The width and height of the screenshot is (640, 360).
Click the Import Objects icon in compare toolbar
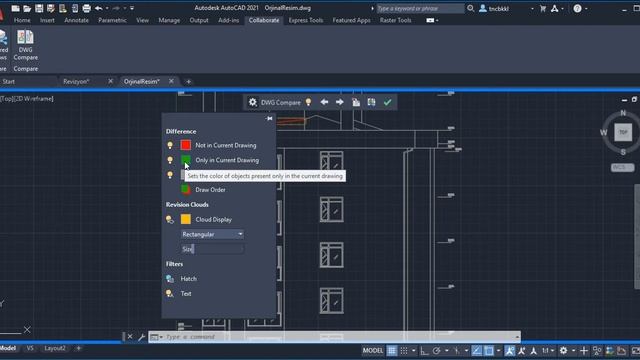356,102
